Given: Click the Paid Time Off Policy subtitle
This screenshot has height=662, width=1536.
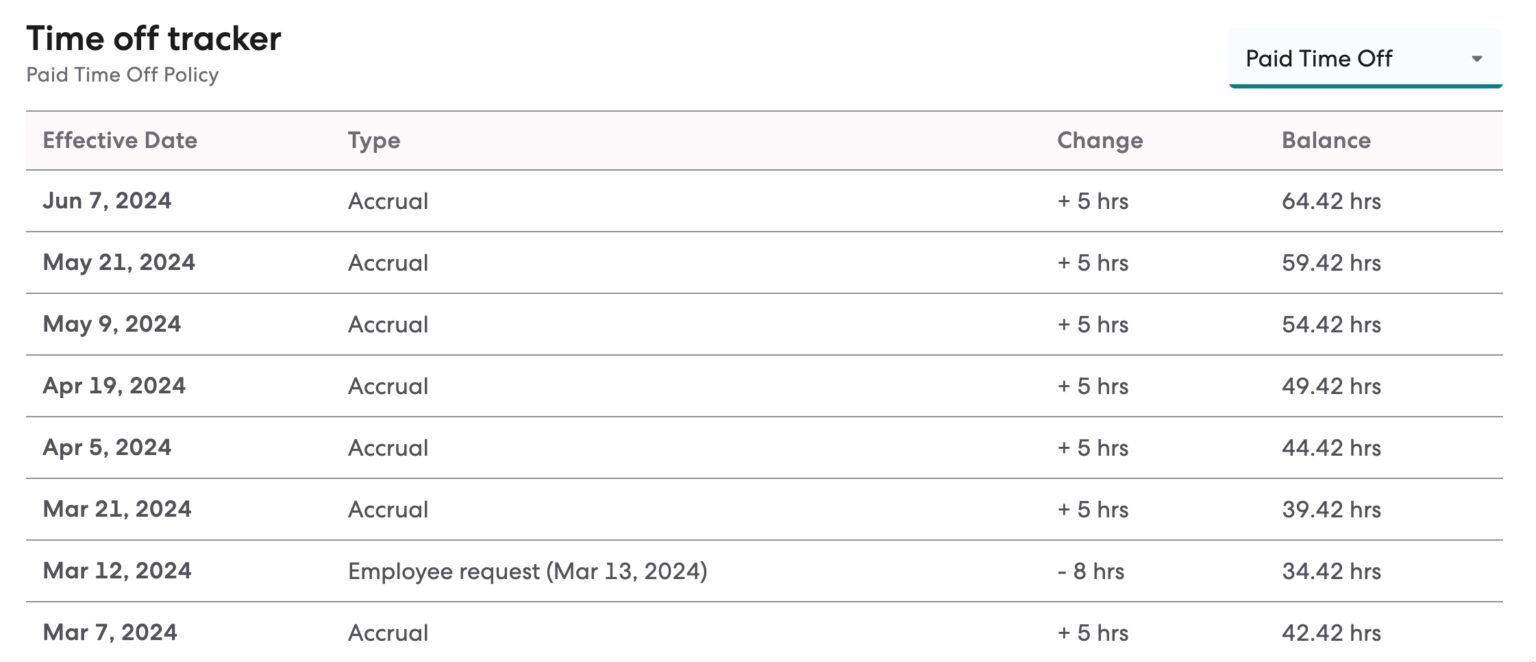Looking at the screenshot, I should [122, 75].
